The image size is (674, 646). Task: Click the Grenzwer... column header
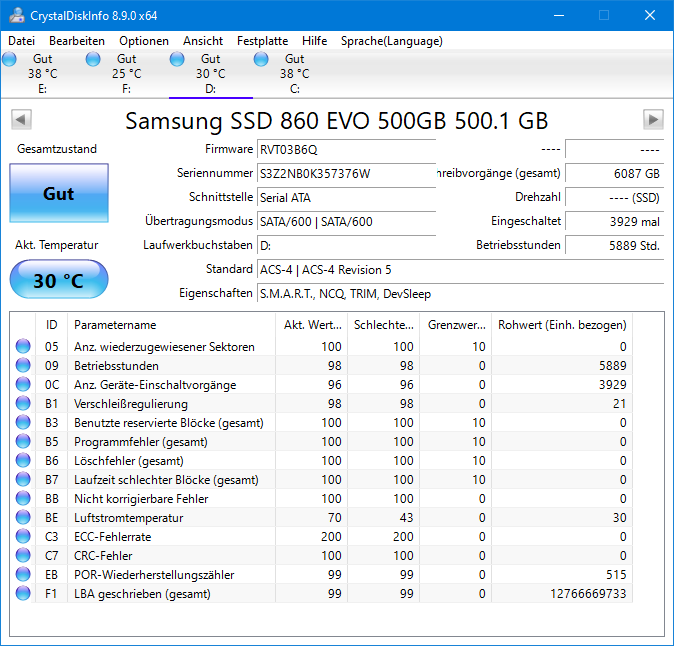click(x=456, y=325)
